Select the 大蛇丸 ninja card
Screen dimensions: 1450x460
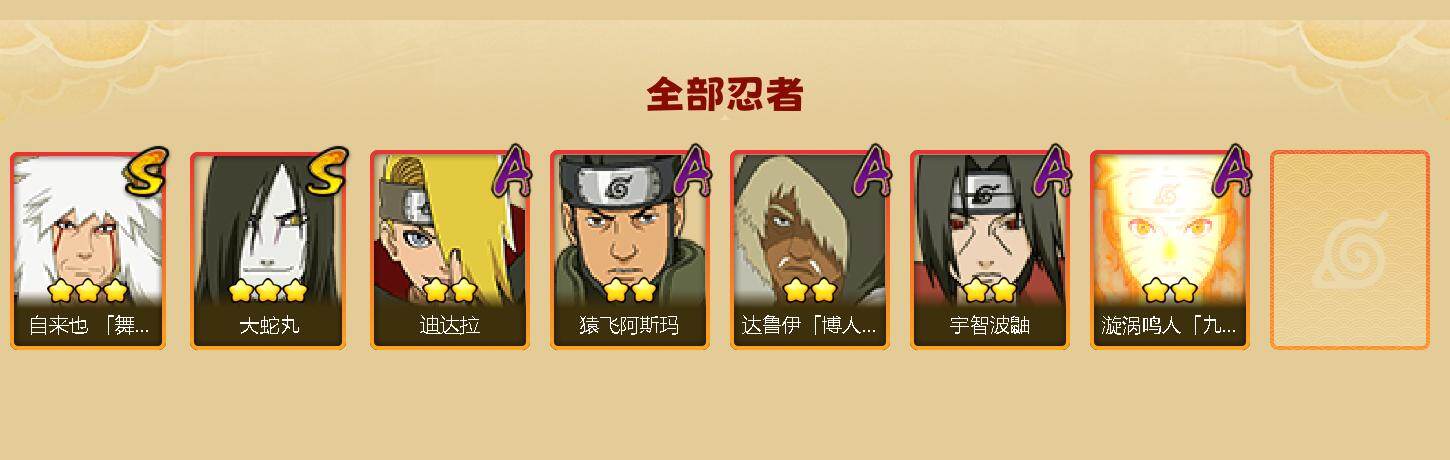(268, 250)
